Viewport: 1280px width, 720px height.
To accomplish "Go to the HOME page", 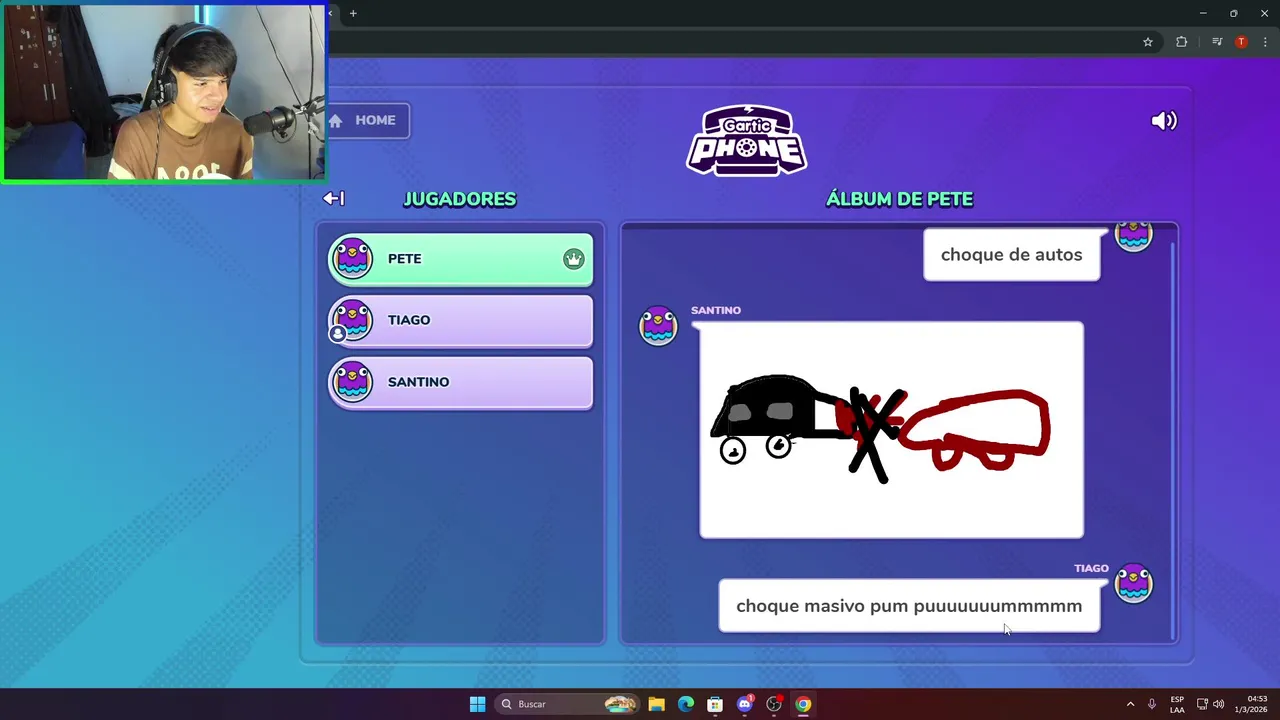I will (x=367, y=120).
